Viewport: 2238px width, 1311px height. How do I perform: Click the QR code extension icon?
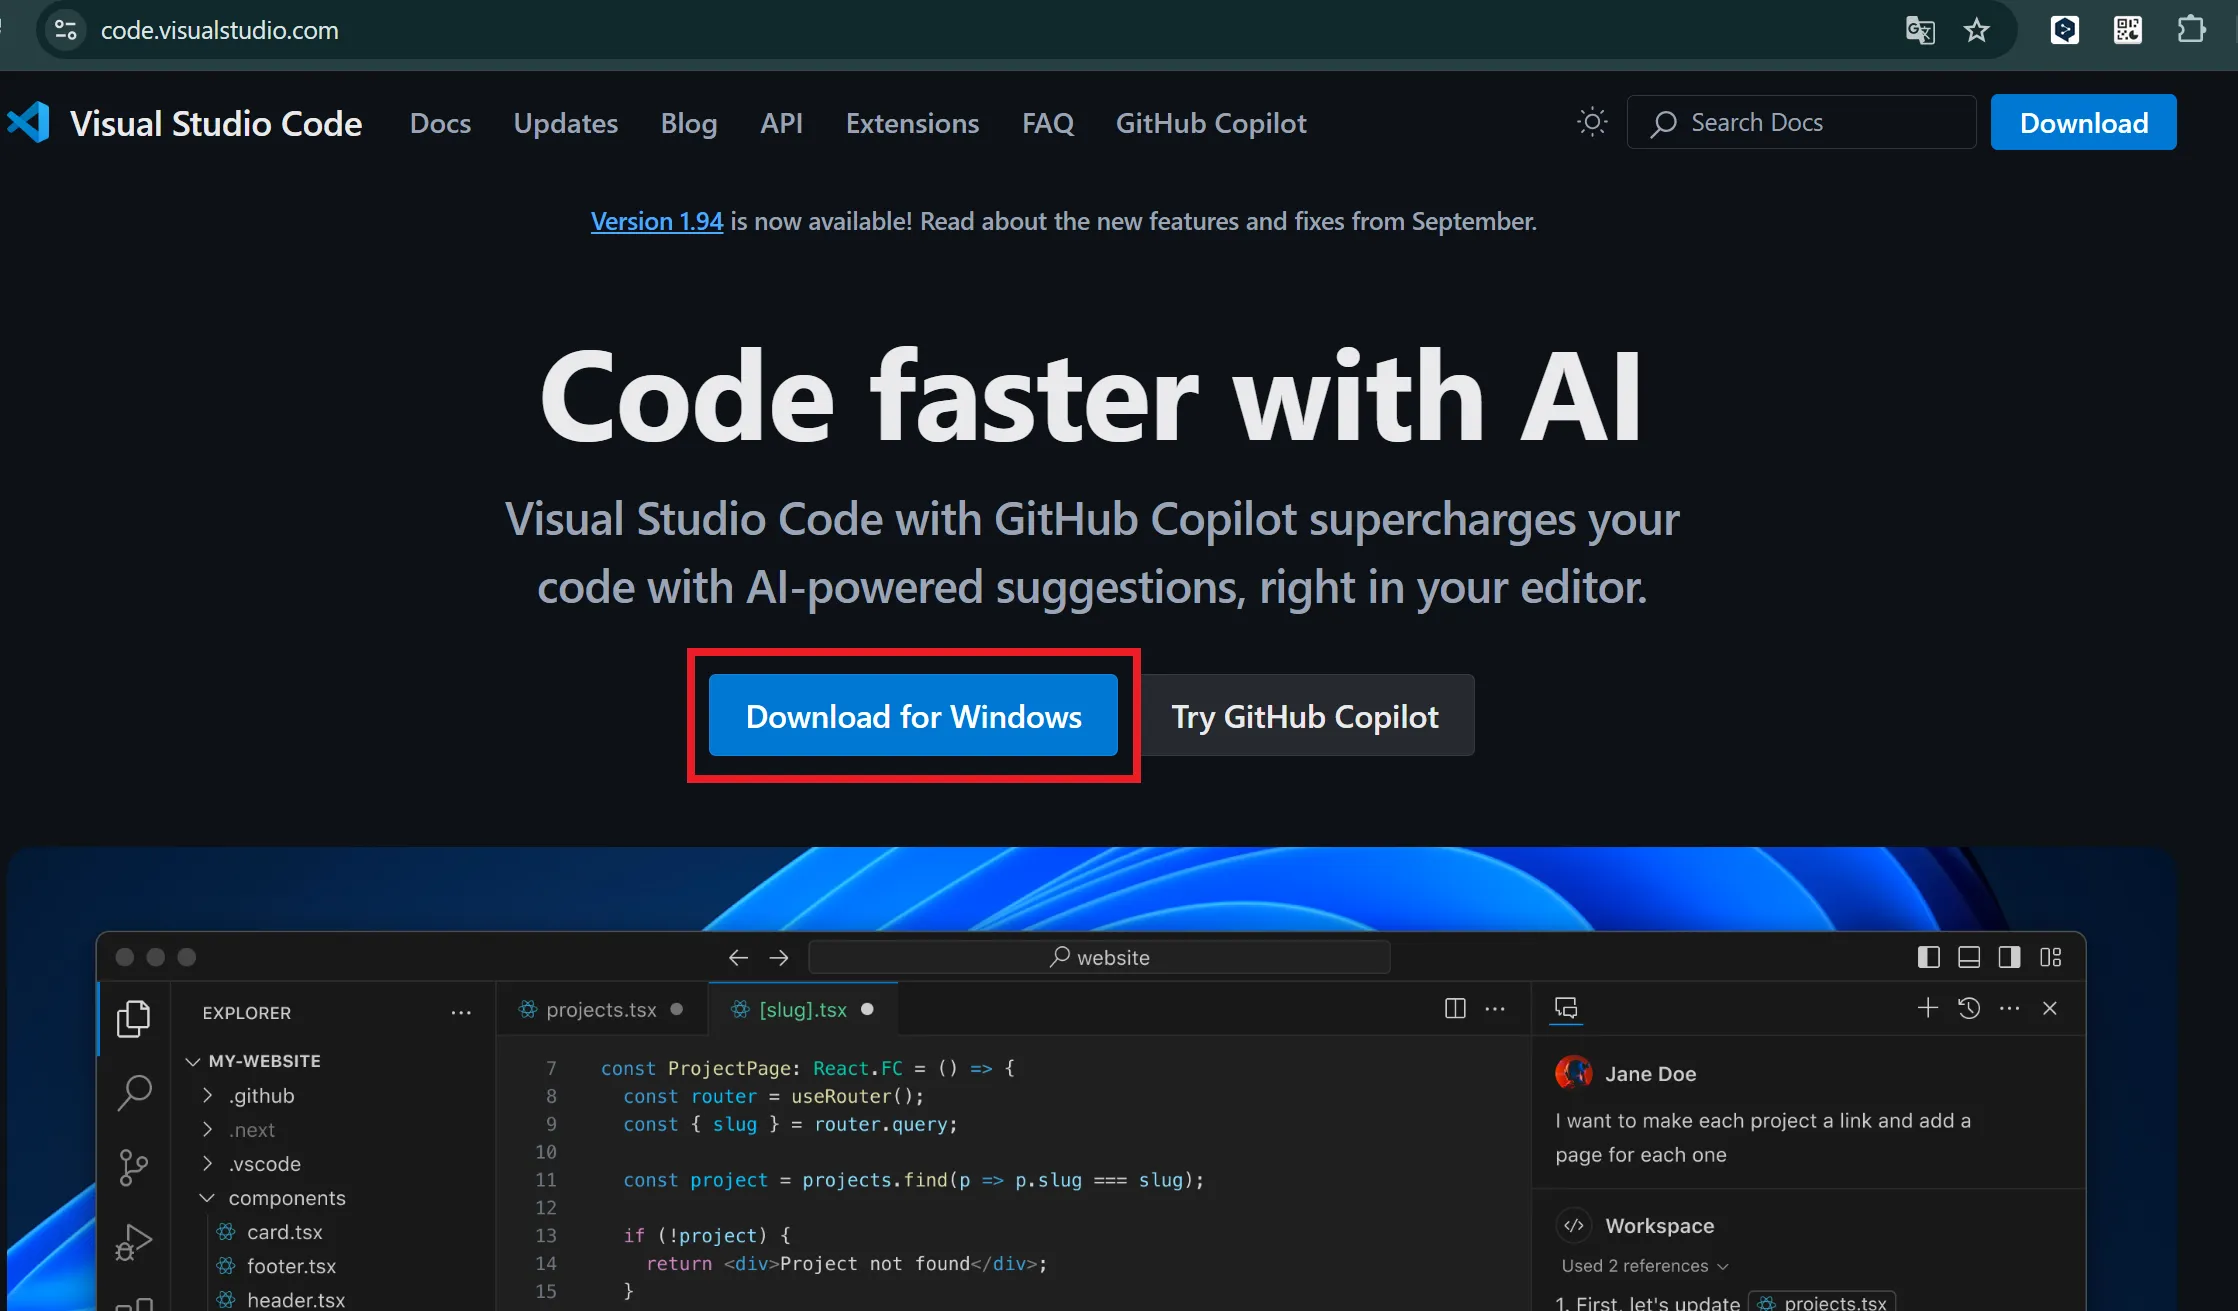[x=2127, y=30]
